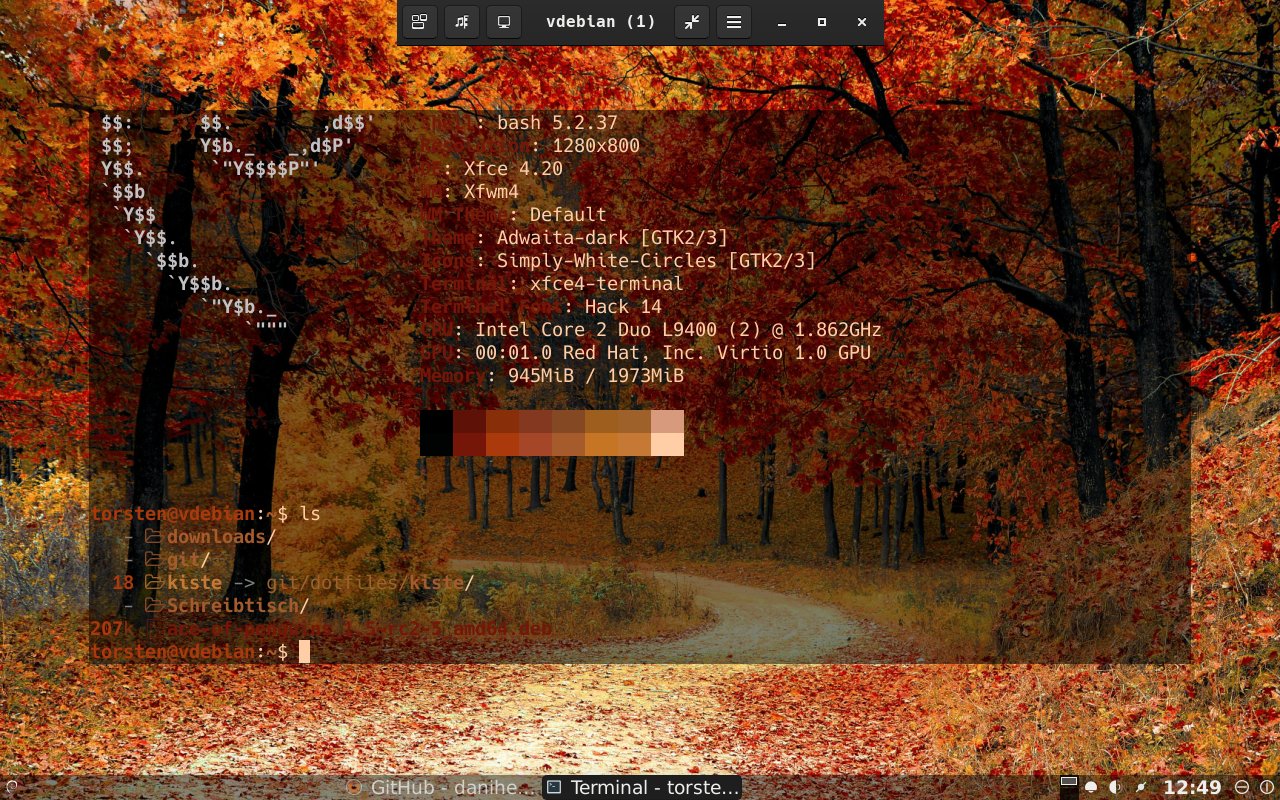1280x800 pixels.
Task: Switch to the GitHub browser window in taskbar
Action: (437, 787)
